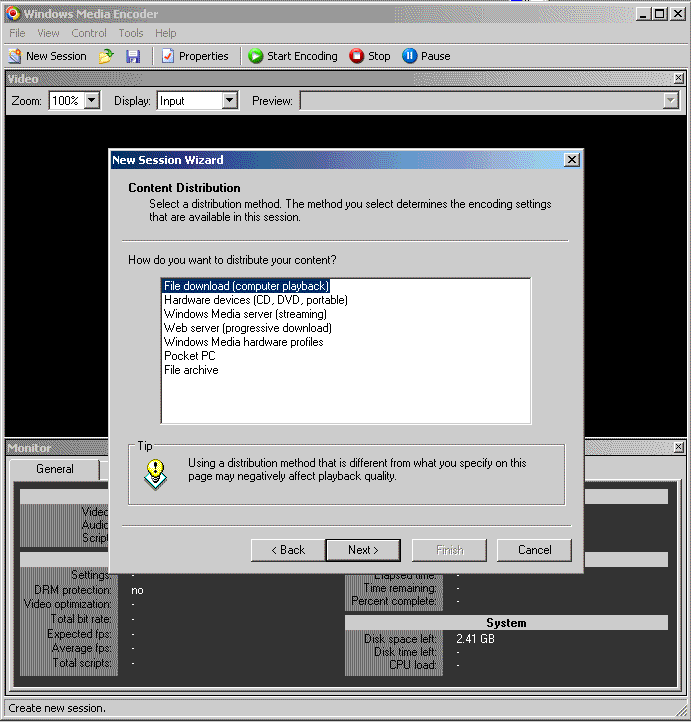
Task: Expand the Zoom percentage dropdown
Action: [92, 100]
